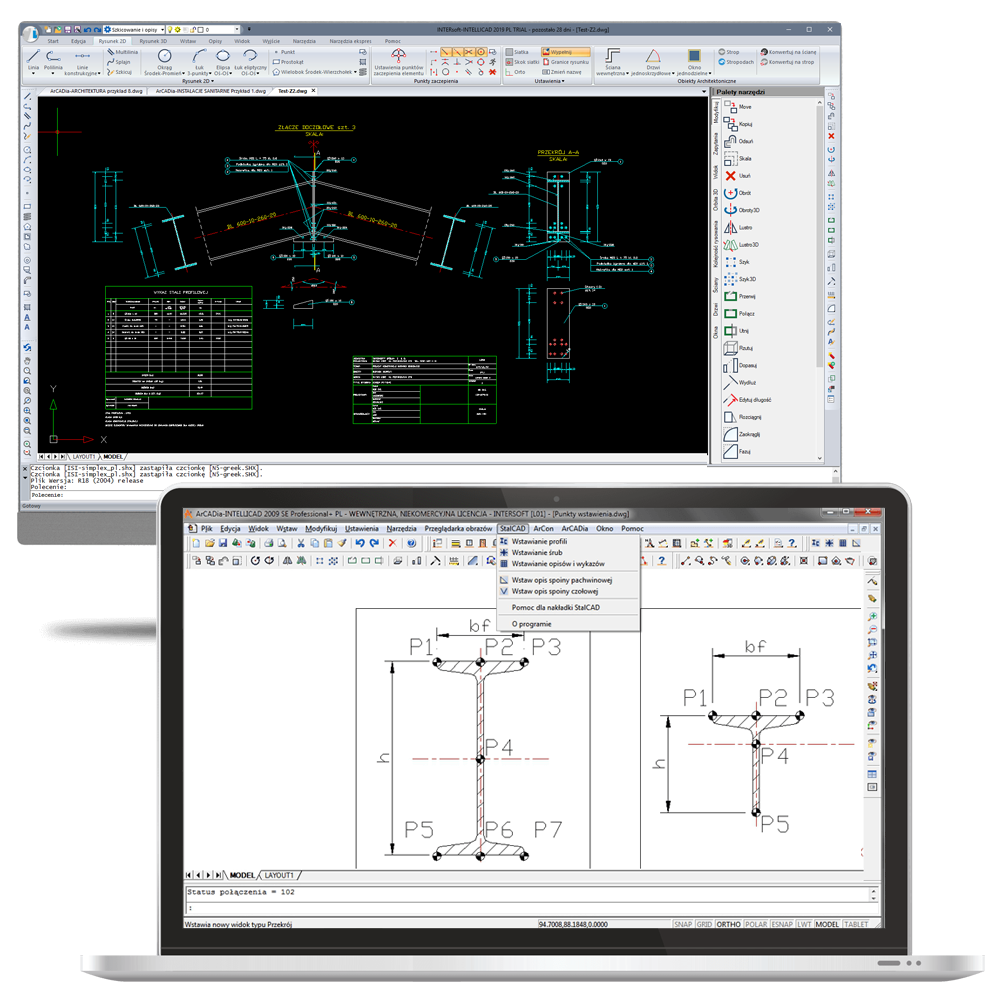Select Wydłuż extend tool in palette
Image resolution: width=1000 pixels, height=1000 pixels.
[x=740, y=383]
